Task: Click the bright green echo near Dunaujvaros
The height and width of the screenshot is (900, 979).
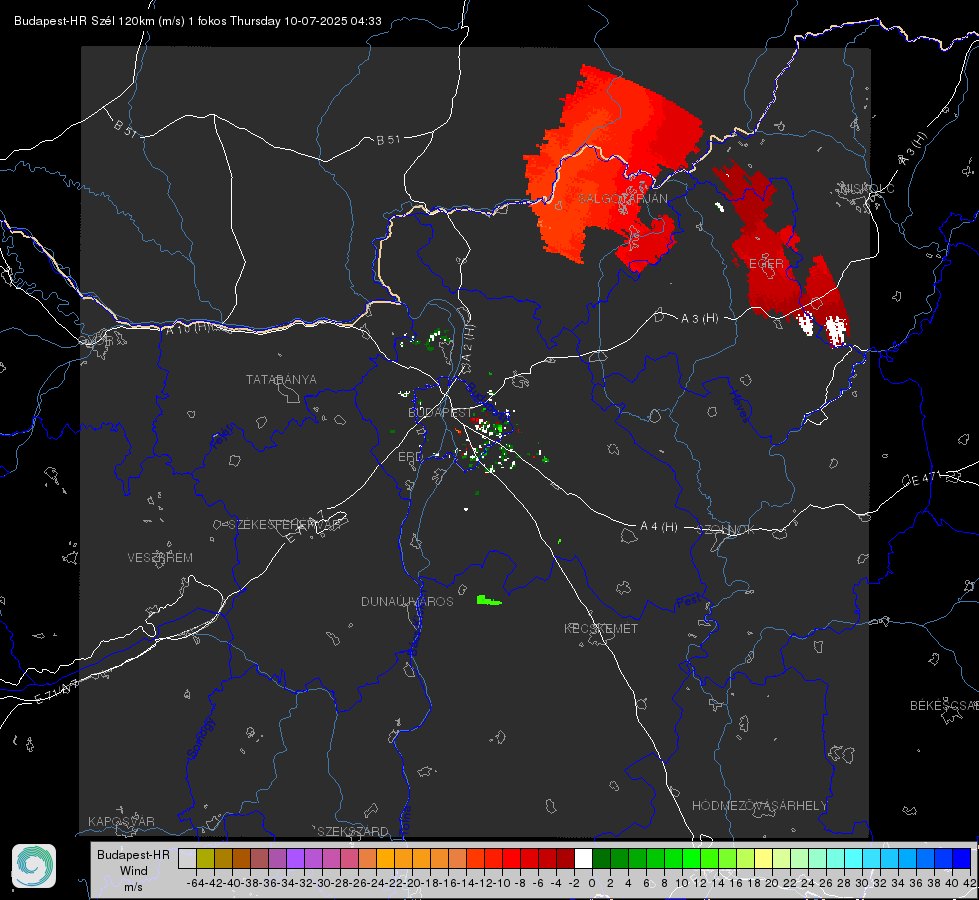Action: coord(489,601)
